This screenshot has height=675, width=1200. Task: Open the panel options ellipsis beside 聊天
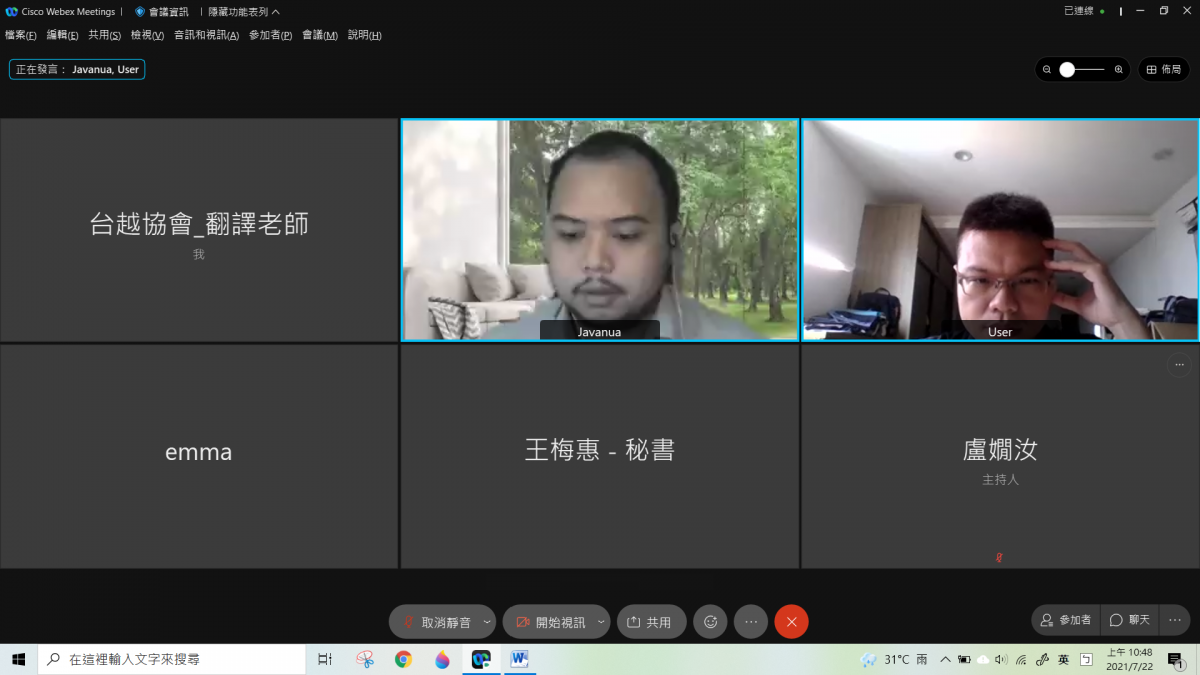click(x=1174, y=620)
